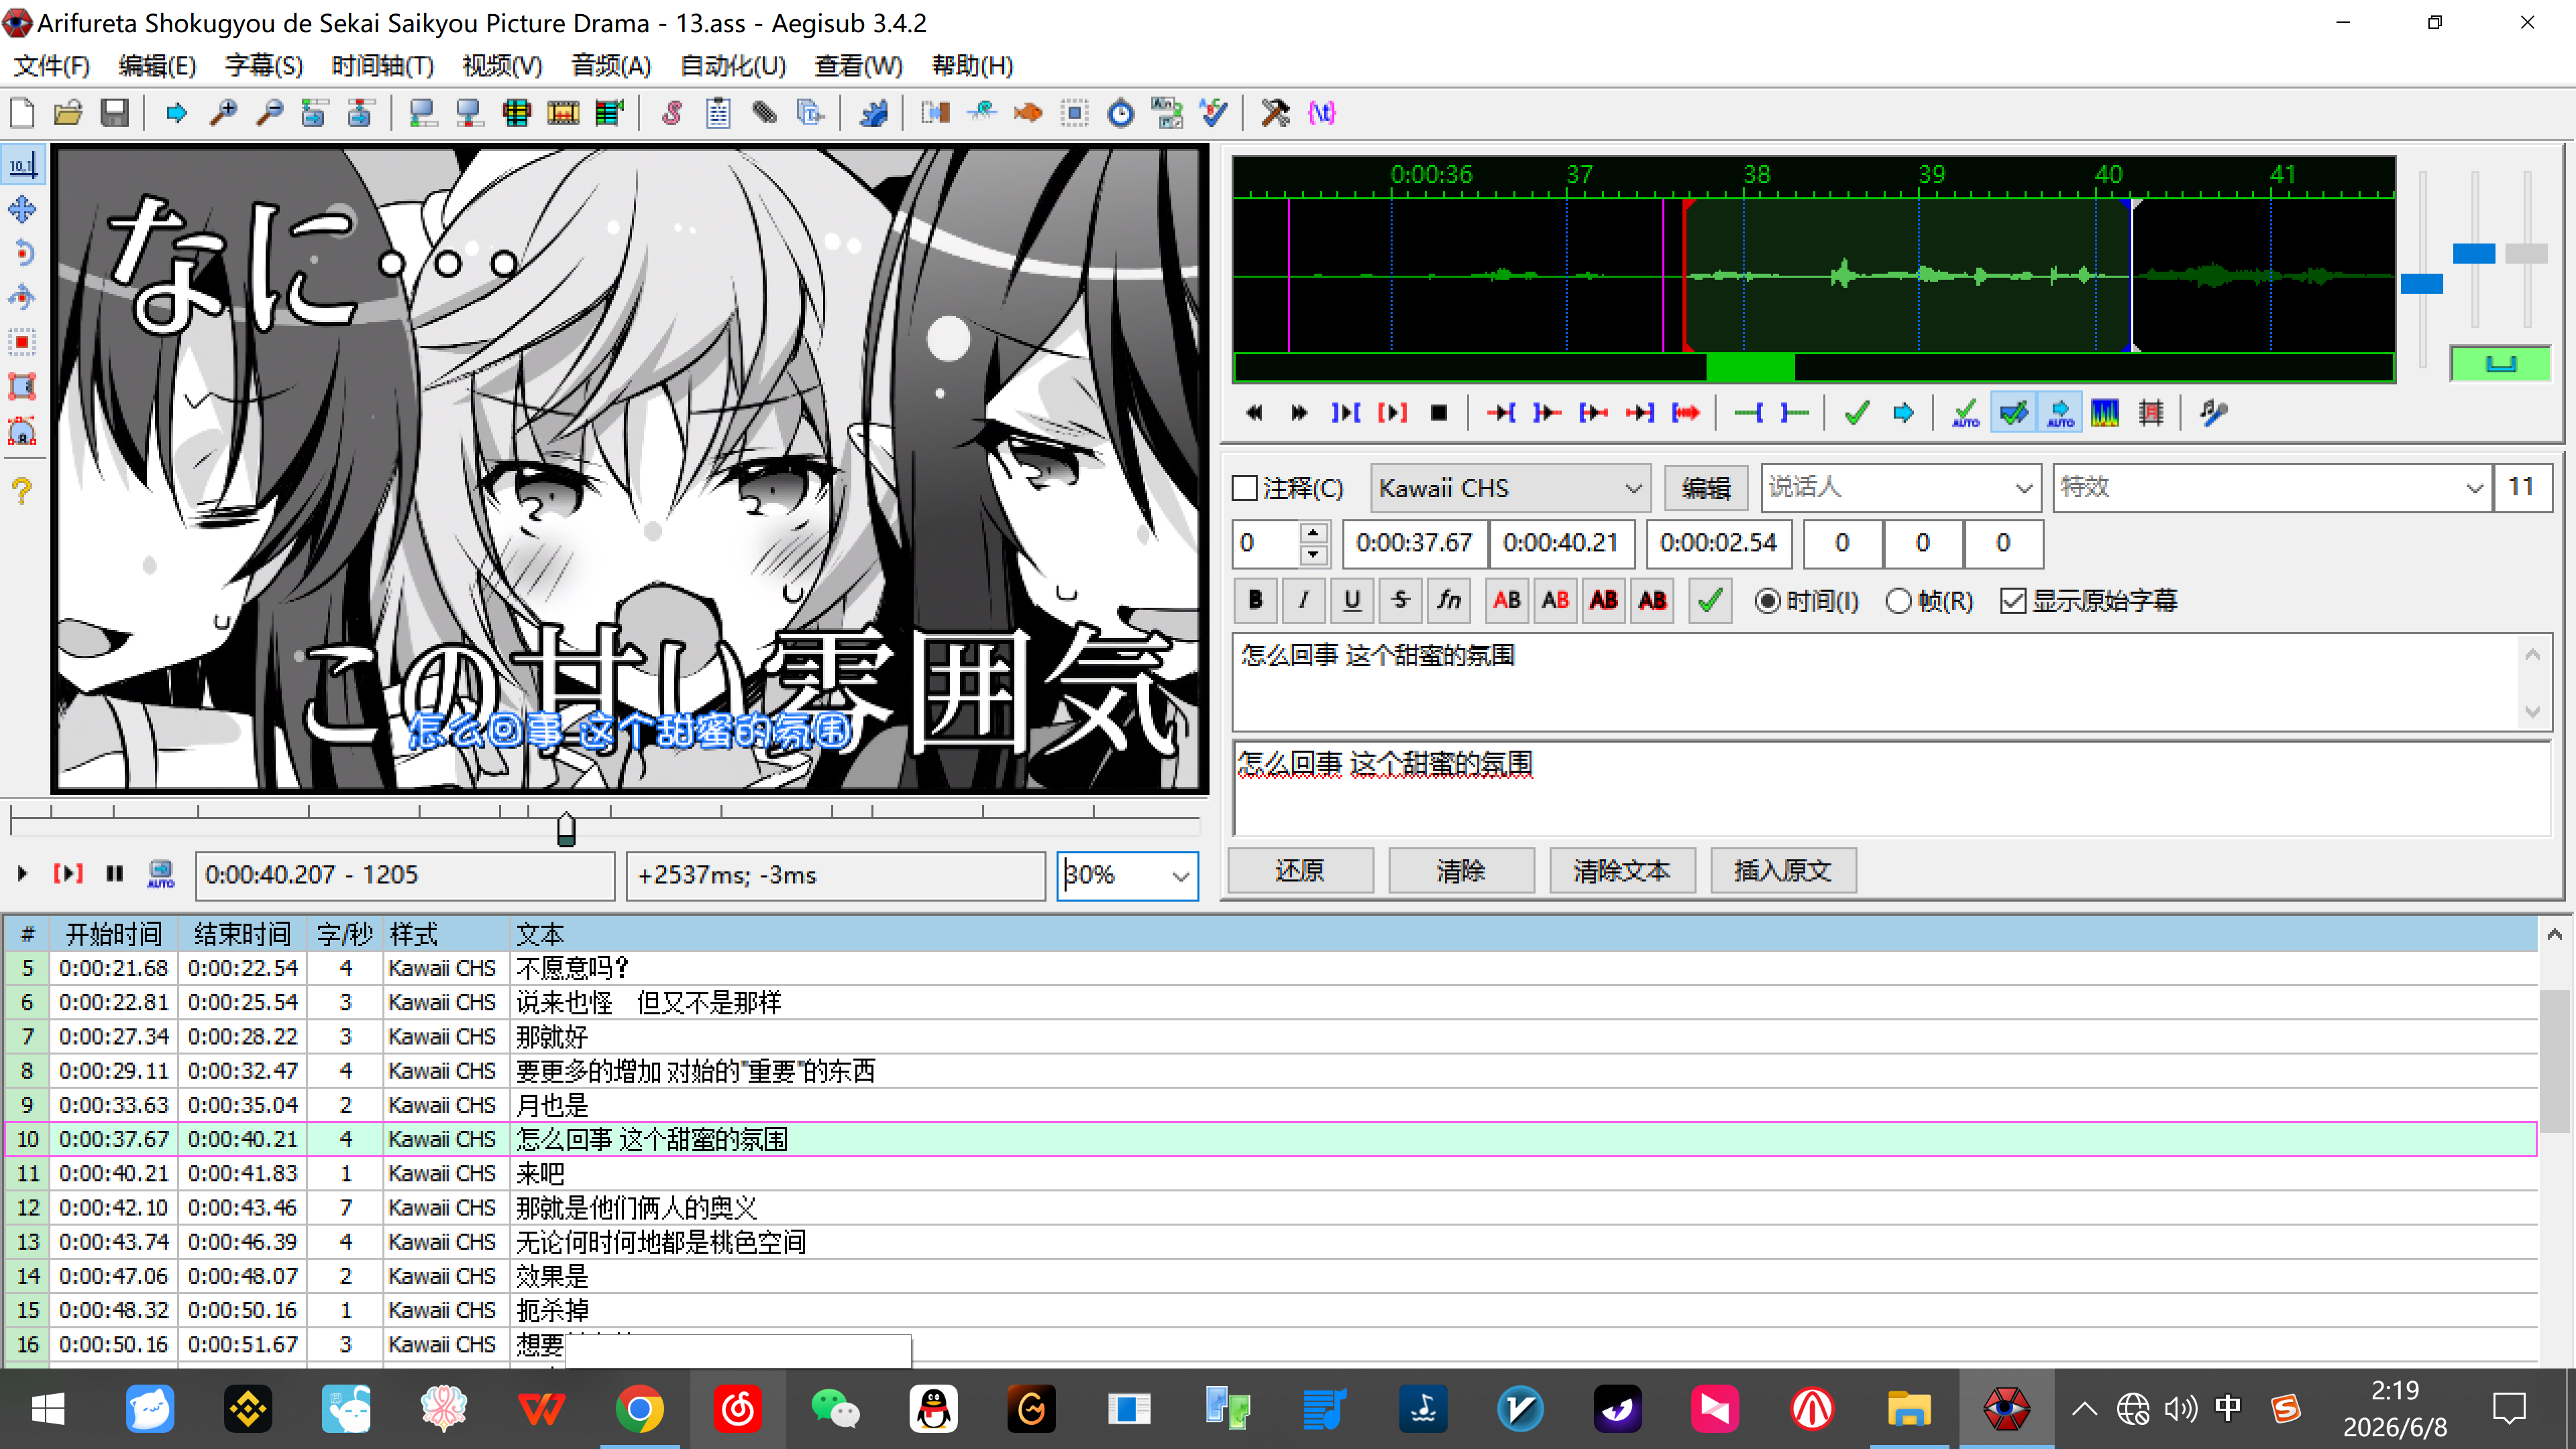Open the Options hammer-and-wrench icon
This screenshot has width=2576, height=1449.
click(1275, 113)
